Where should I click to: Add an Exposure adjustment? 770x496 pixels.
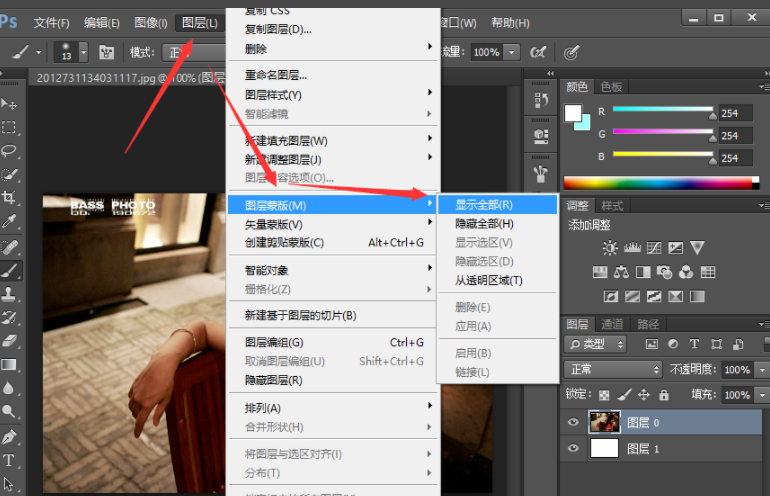(x=675, y=248)
